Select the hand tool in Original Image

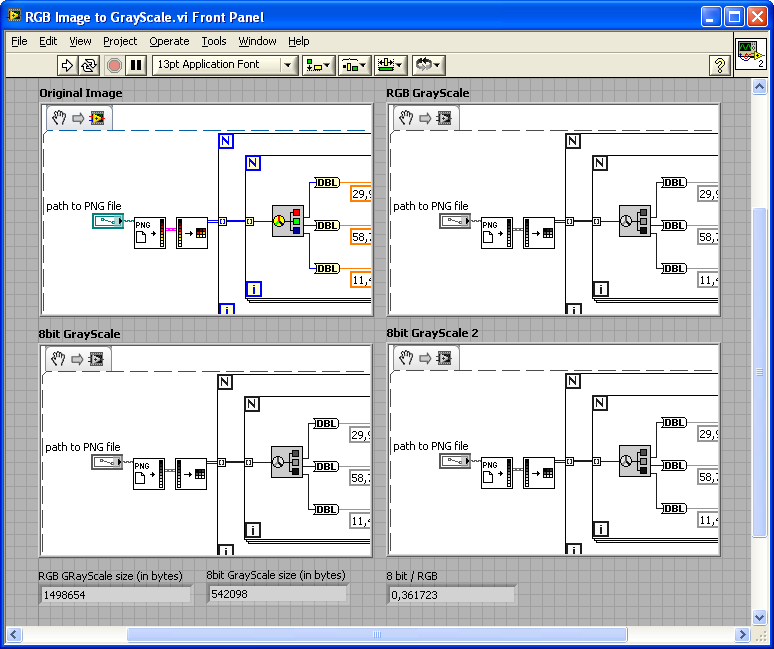(x=58, y=118)
